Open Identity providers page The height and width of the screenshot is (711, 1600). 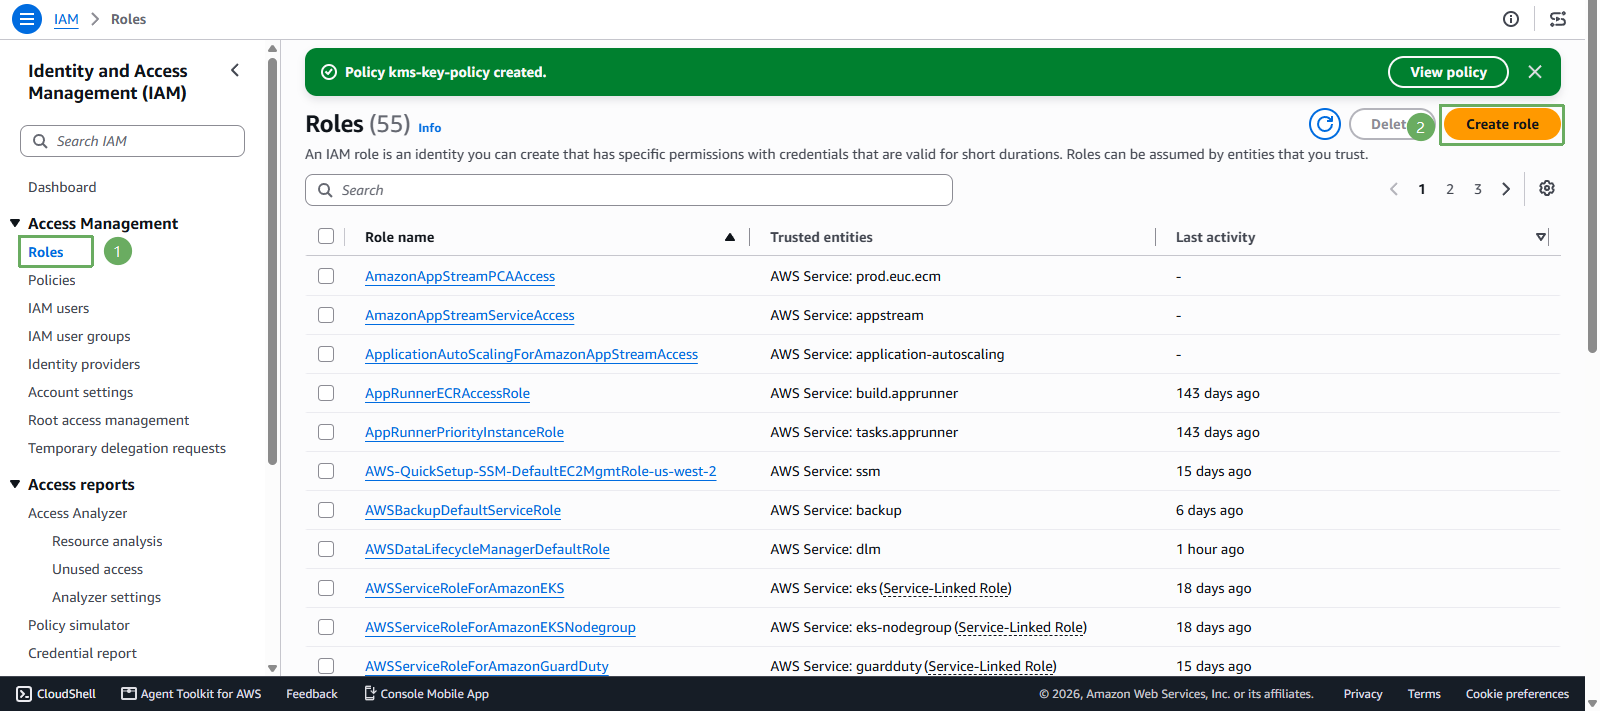click(x=84, y=364)
